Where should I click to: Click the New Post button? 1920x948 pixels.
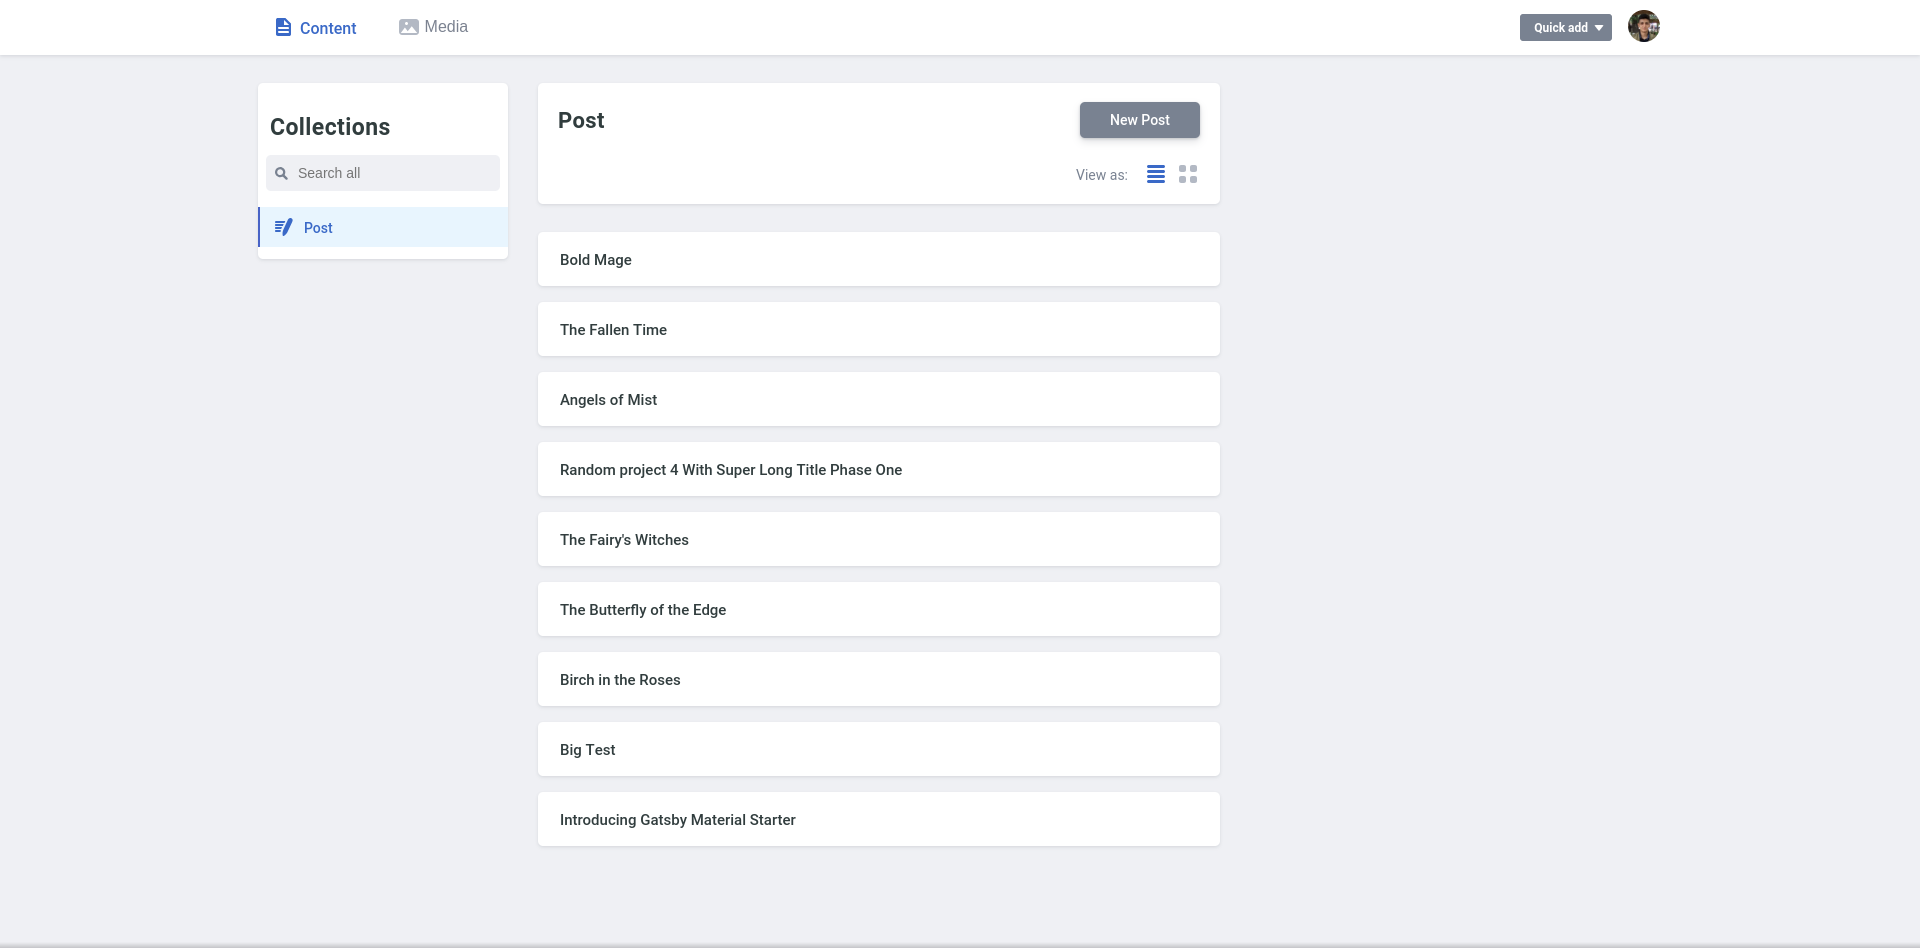1139,120
